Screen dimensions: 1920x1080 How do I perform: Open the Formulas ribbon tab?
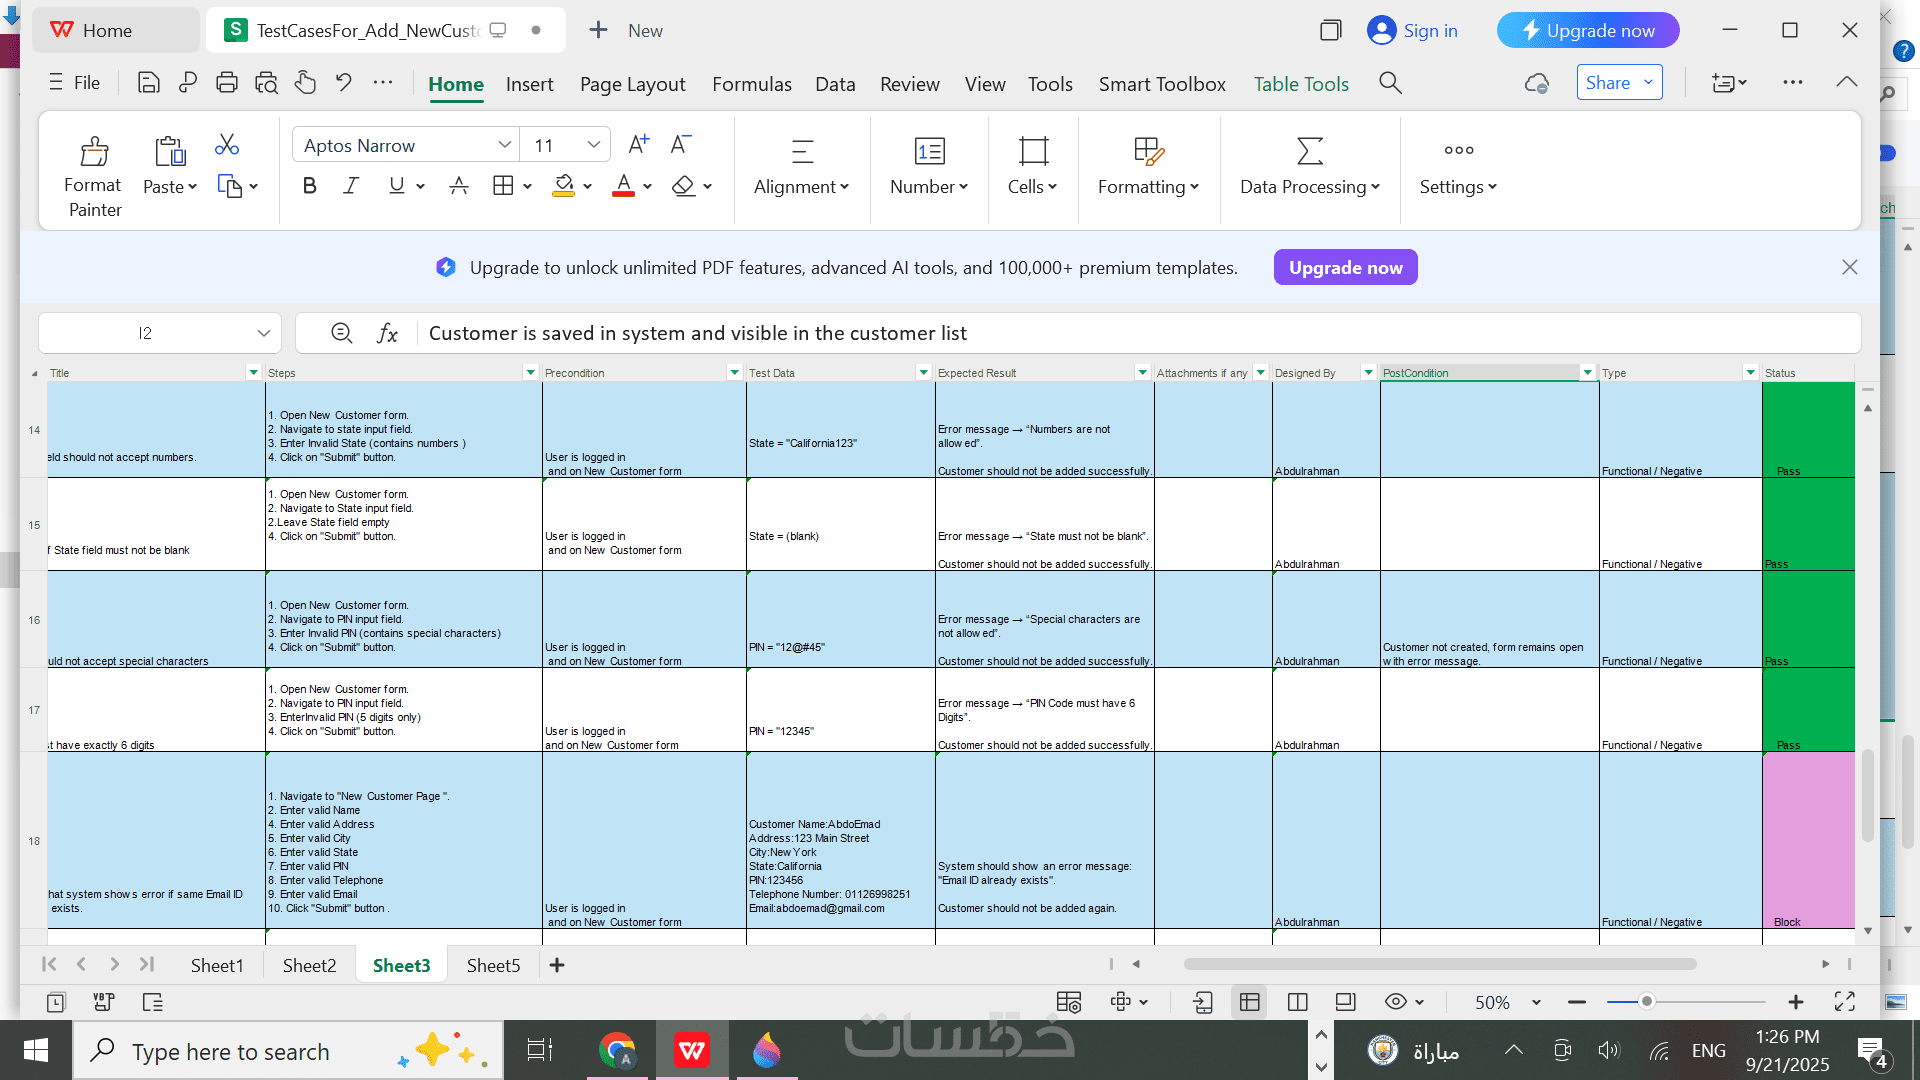751,84
